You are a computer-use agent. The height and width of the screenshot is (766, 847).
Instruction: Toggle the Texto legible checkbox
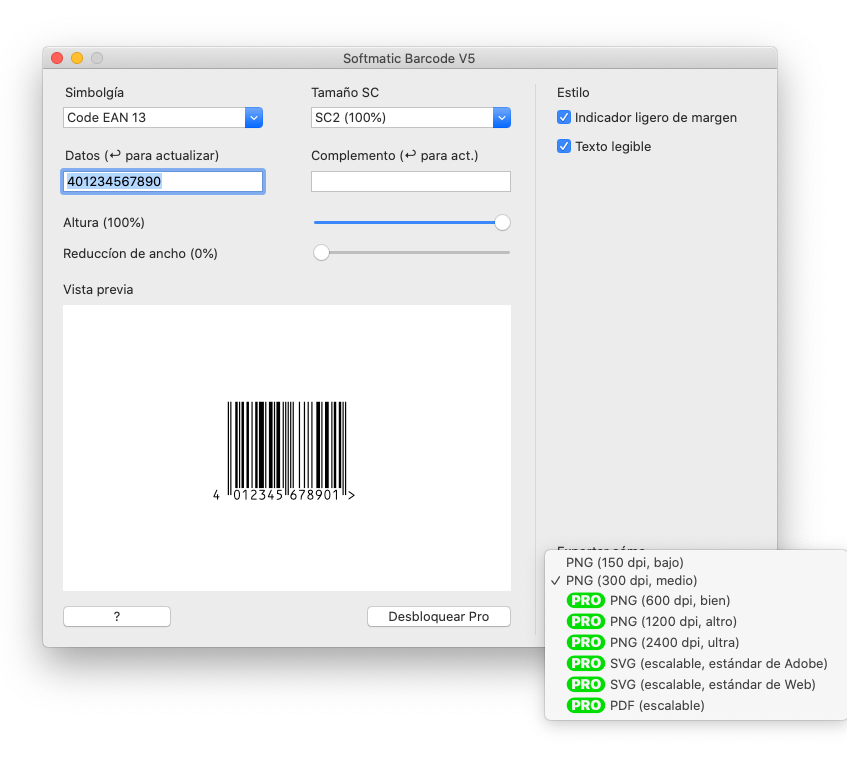point(564,147)
